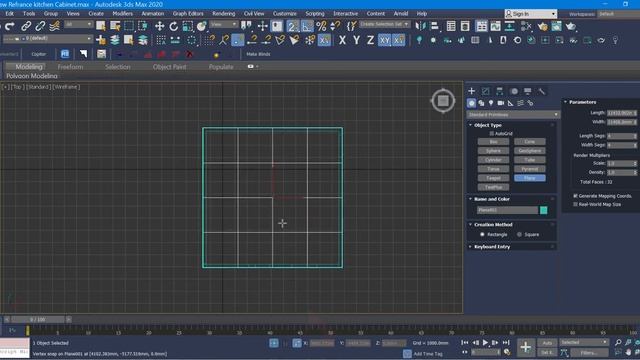The image size is (640, 360).
Task: Click the Mirror tool icon
Action: pos(420,27)
